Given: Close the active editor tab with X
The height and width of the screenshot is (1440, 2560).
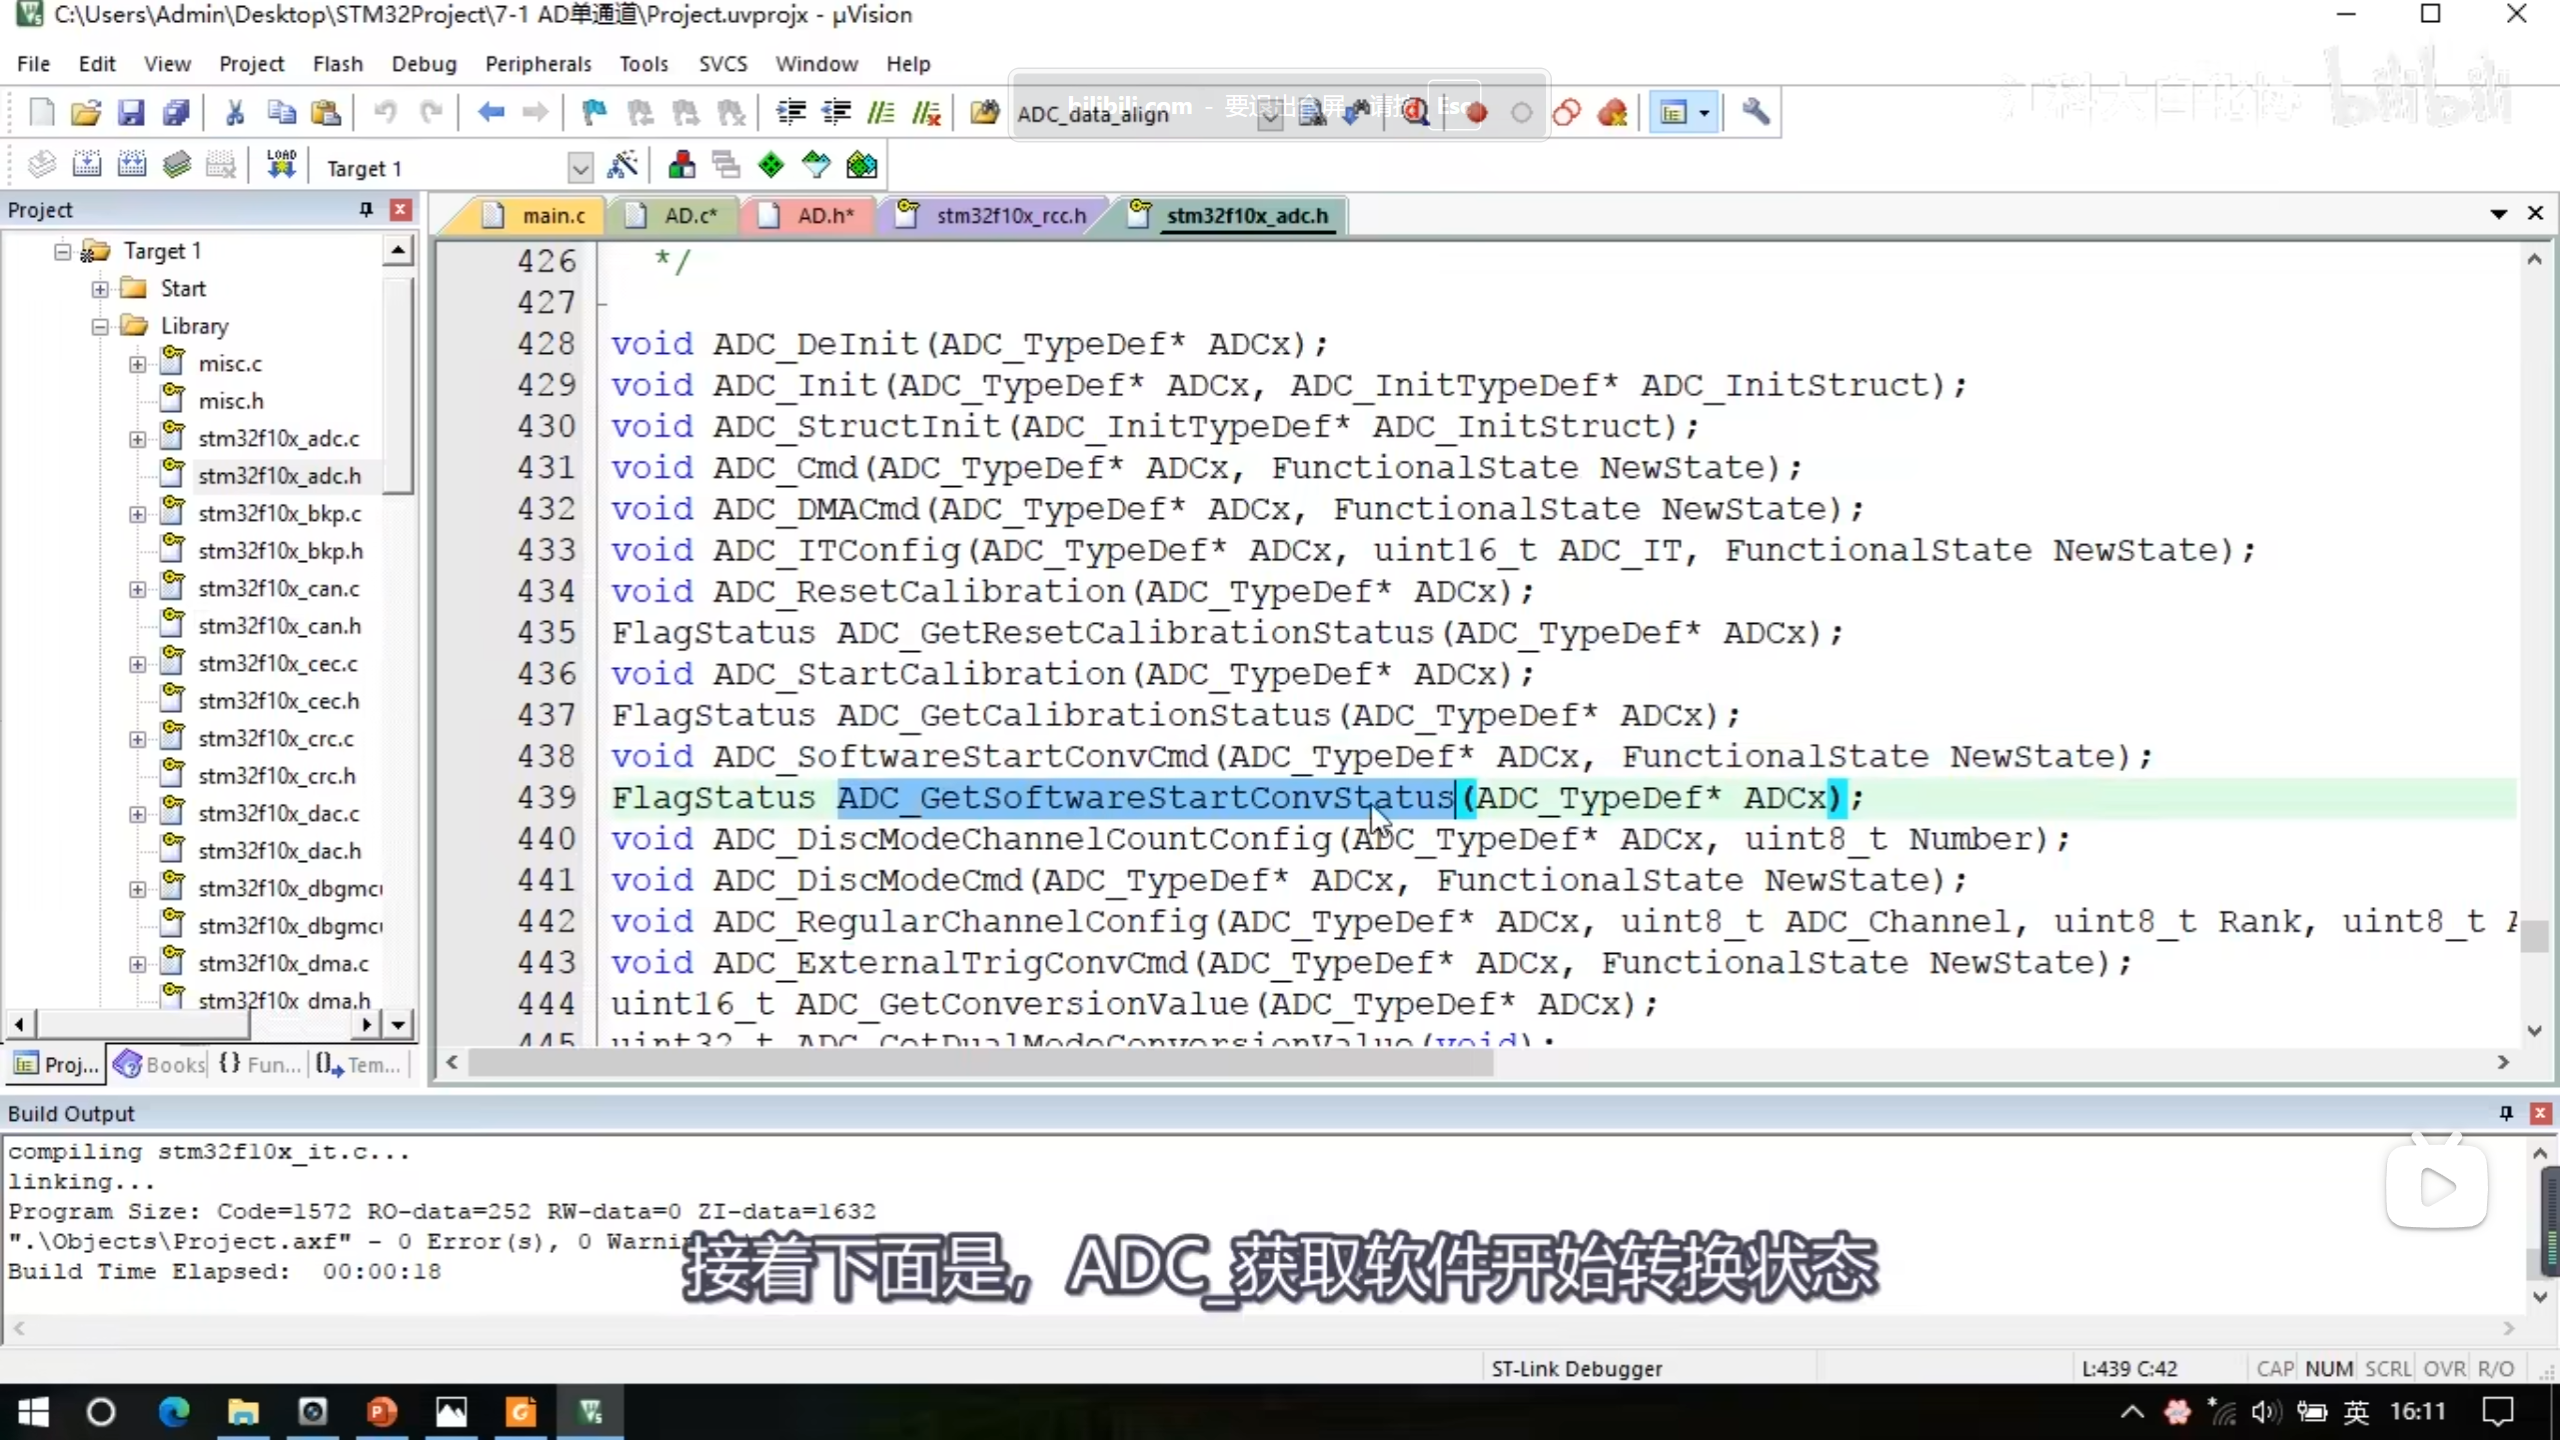Looking at the screenshot, I should (x=2535, y=213).
